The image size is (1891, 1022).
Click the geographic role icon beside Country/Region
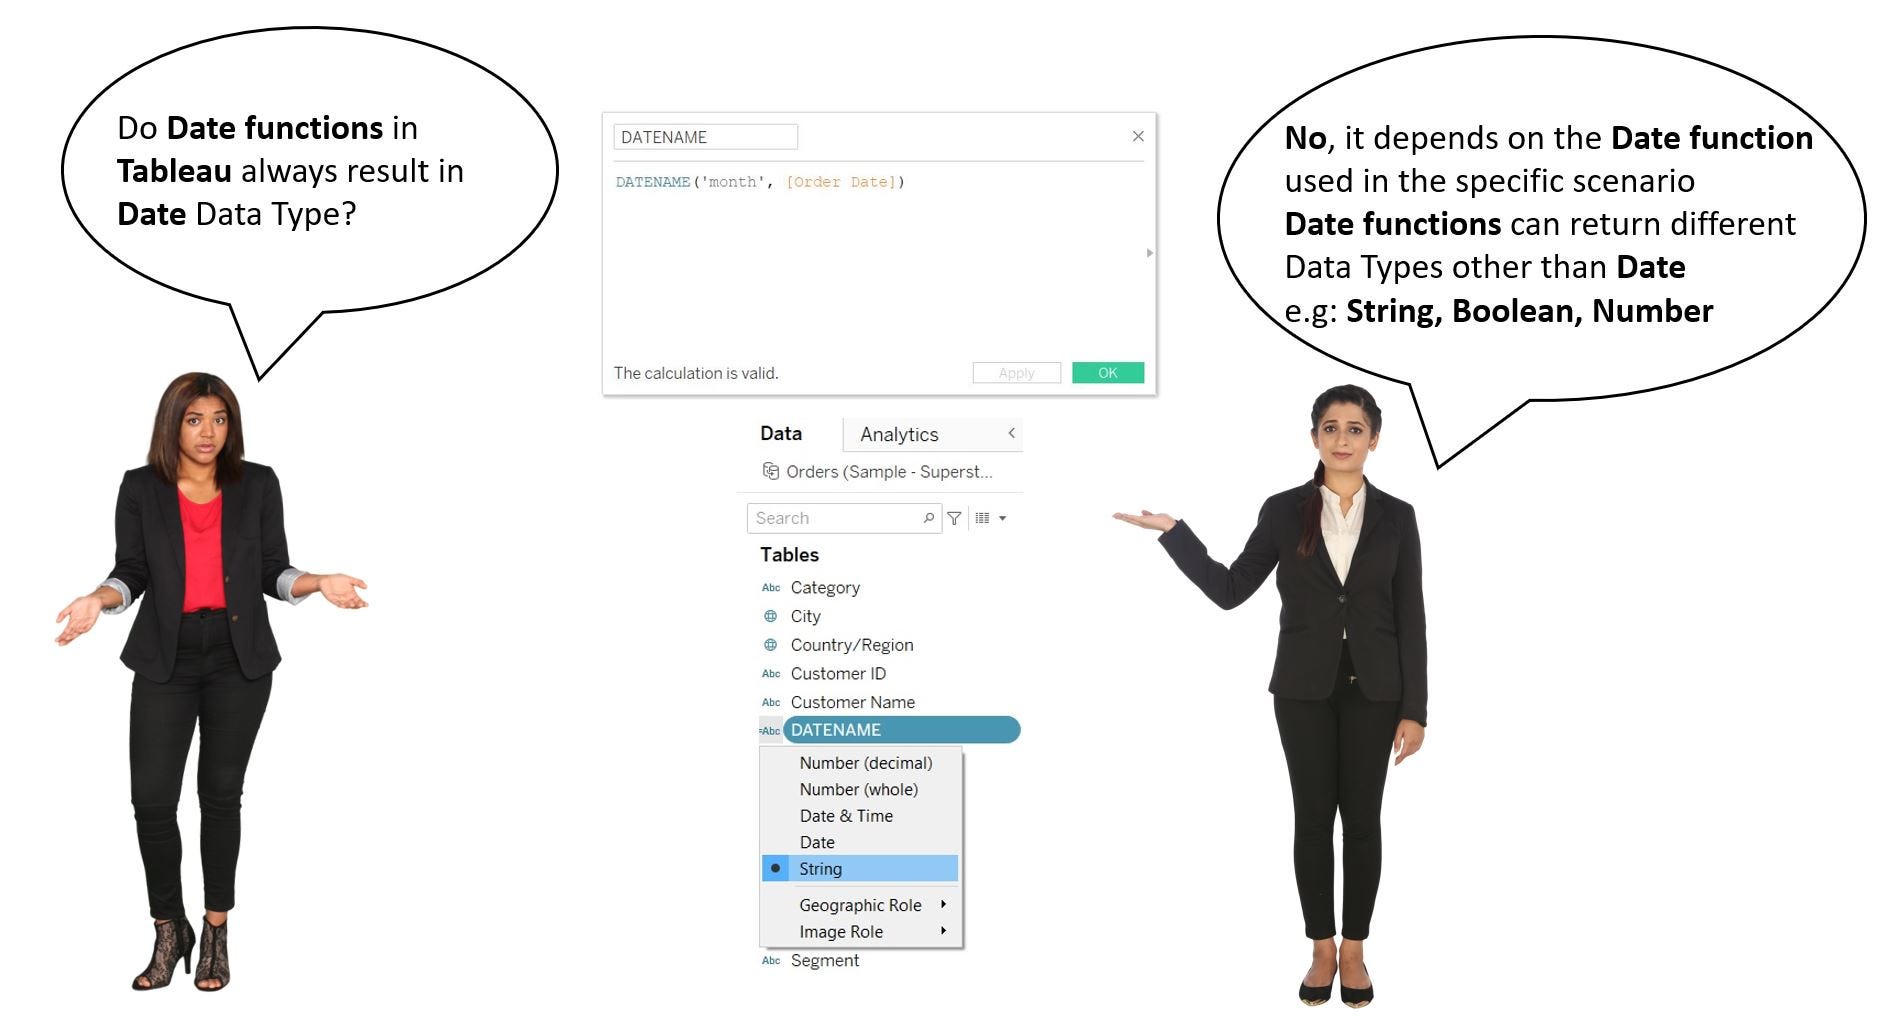click(770, 645)
